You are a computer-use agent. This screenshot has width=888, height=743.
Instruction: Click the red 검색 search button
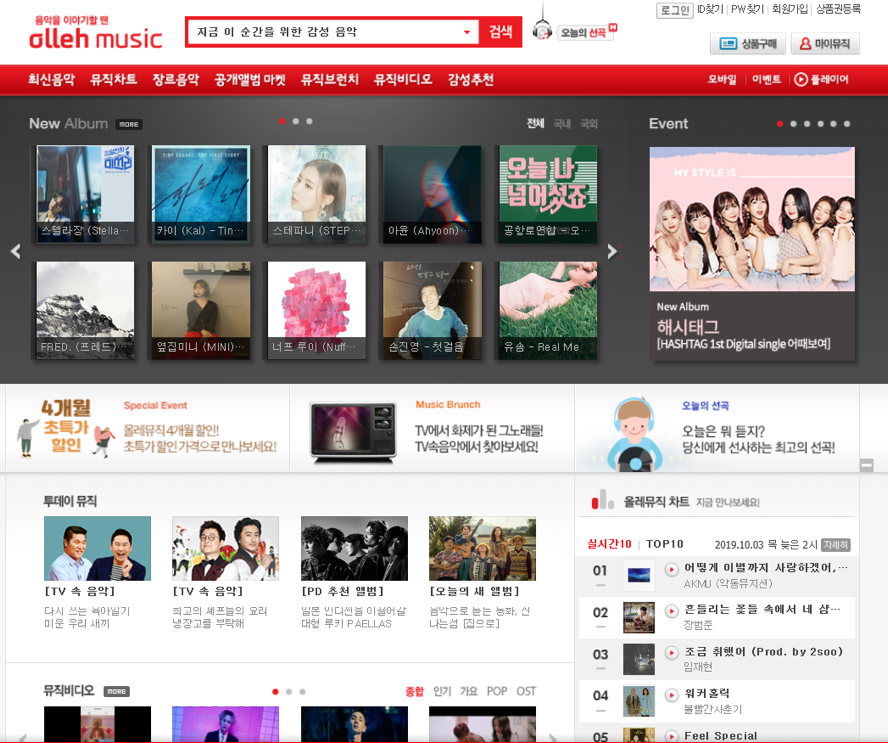pos(501,32)
